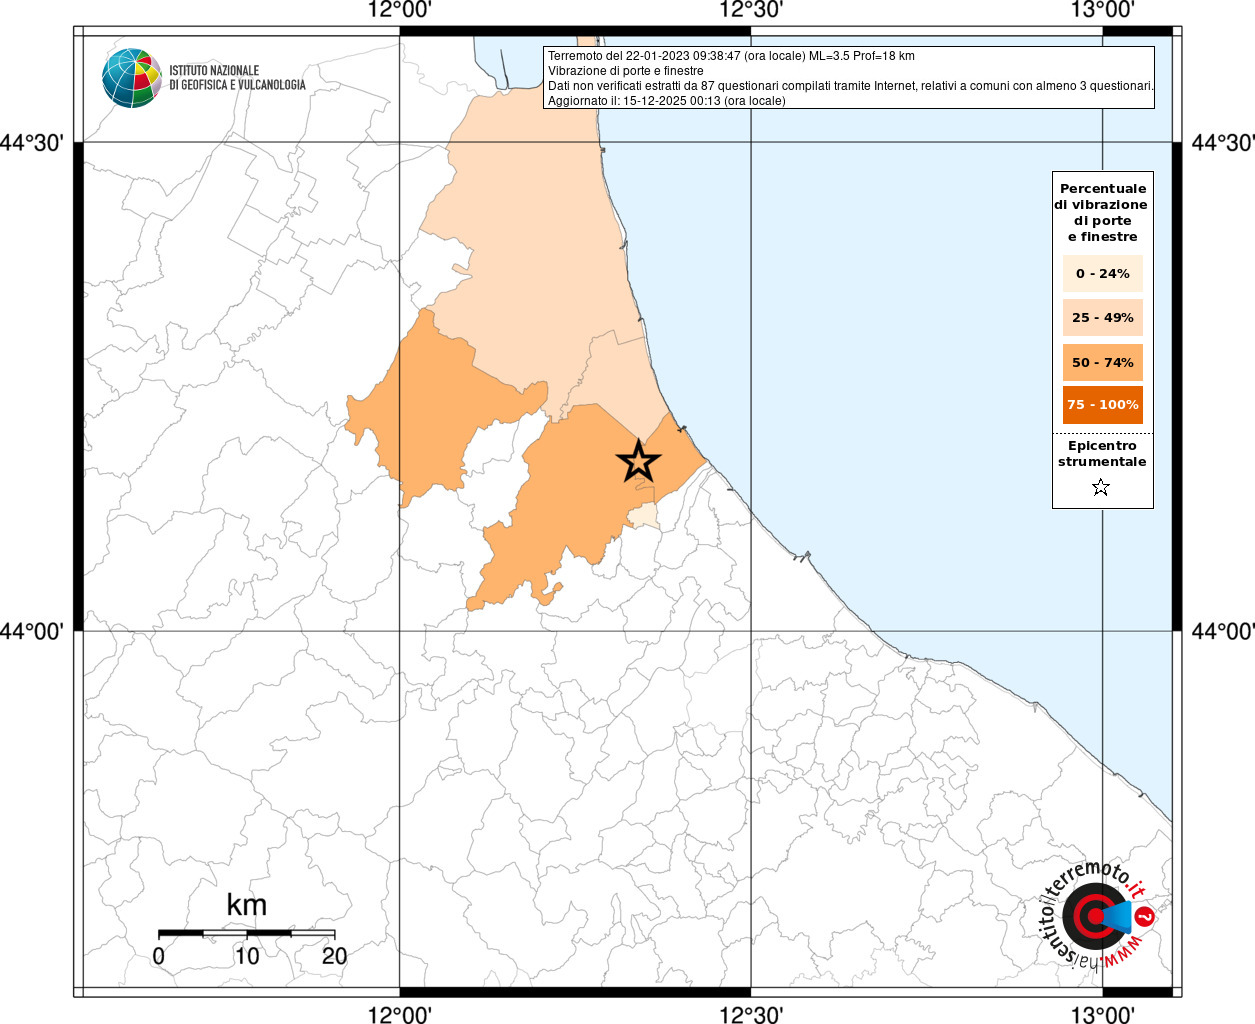Click the 'Aggiornato il' update timestamp line
1255x1024 pixels.
pyautogui.click(x=666, y=101)
